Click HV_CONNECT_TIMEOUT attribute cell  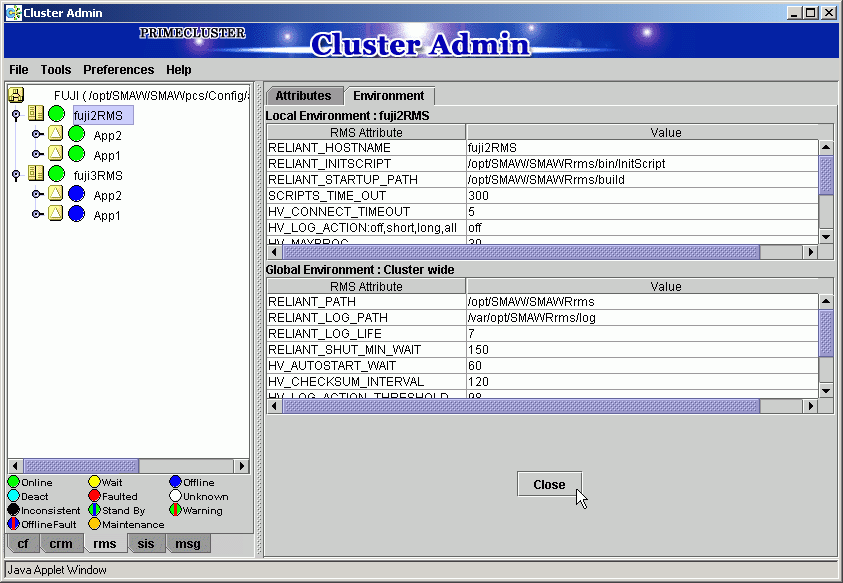click(x=366, y=212)
